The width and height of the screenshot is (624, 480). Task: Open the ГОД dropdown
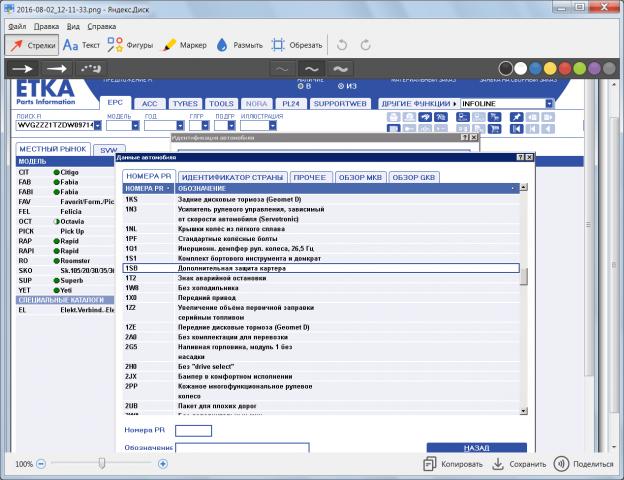(x=180, y=125)
